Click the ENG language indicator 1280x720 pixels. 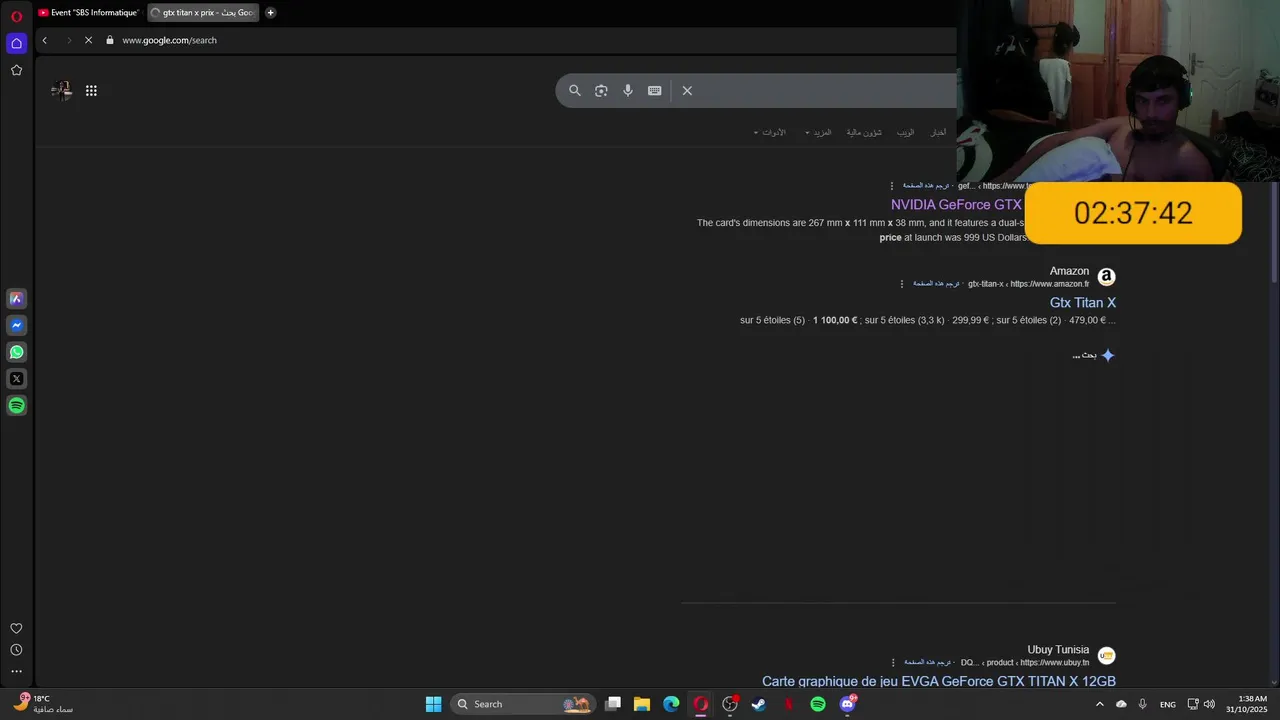(x=1167, y=704)
